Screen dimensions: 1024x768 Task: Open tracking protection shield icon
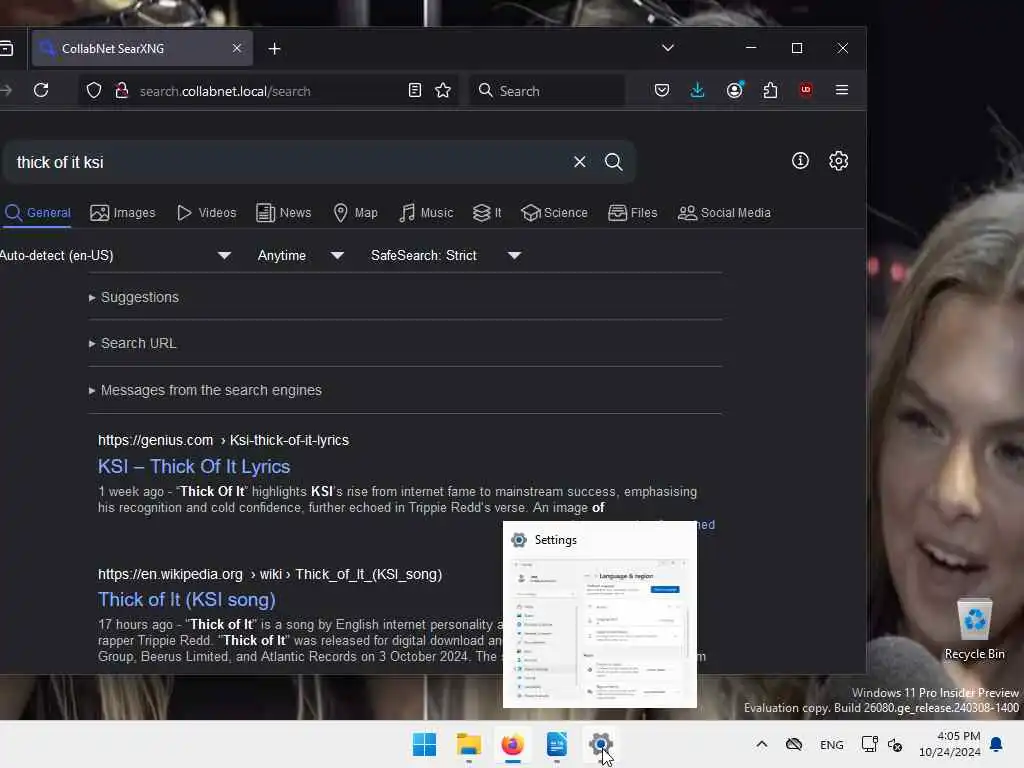[x=94, y=90]
